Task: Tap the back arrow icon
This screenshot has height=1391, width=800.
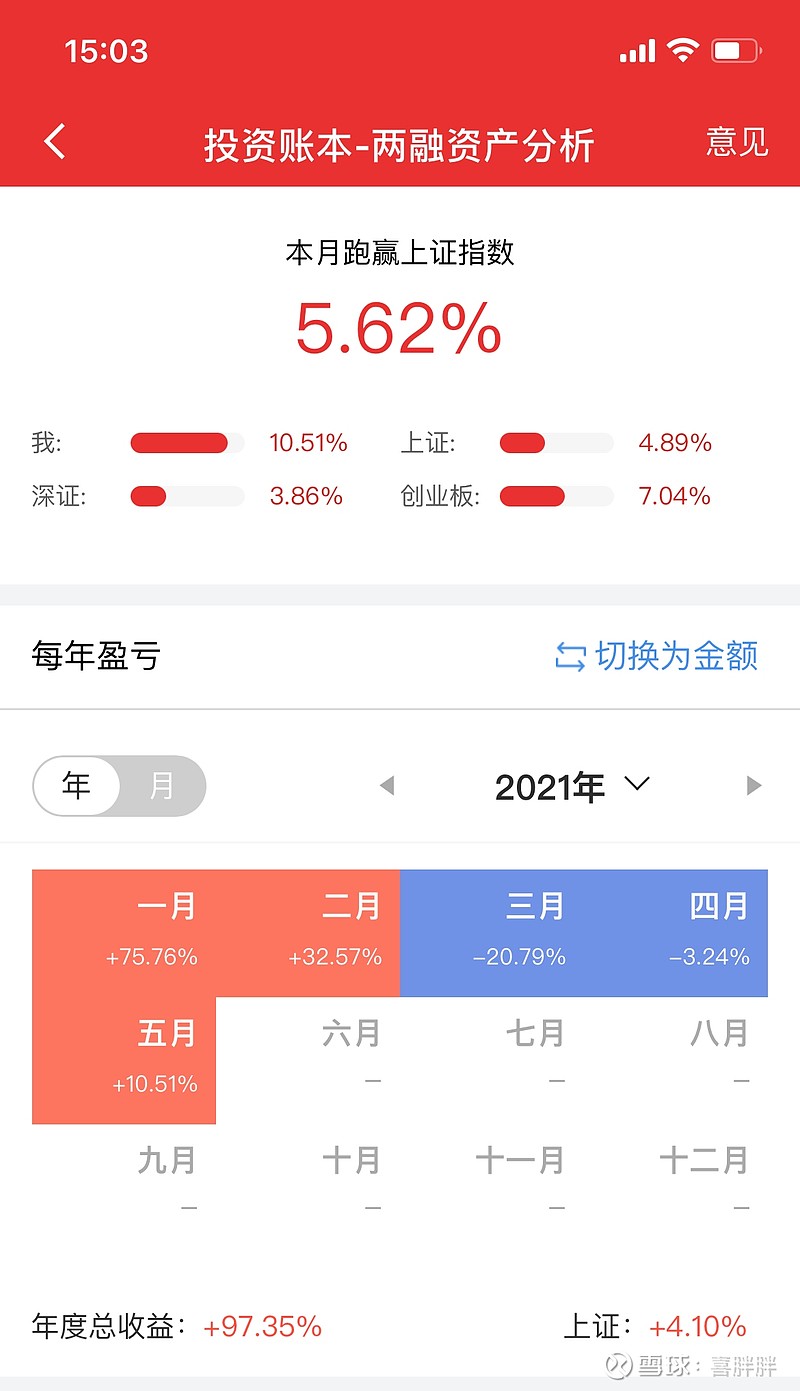Action: (x=55, y=142)
